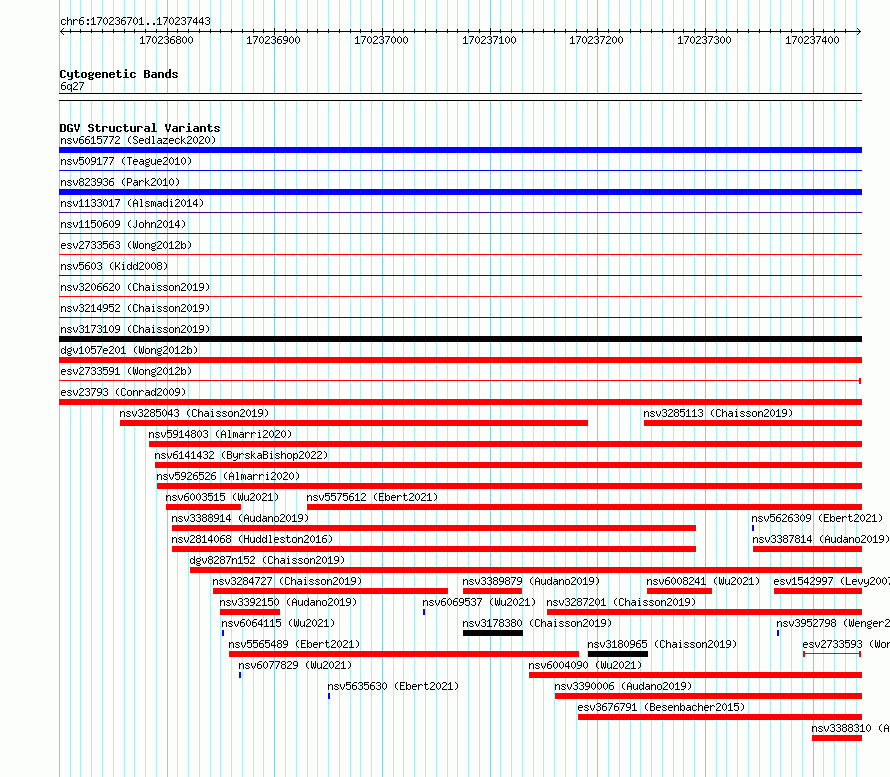The height and width of the screenshot is (777, 890).
Task: Open nsv1133017 (Alsmadi2014) variant details
Action: (x=132, y=203)
